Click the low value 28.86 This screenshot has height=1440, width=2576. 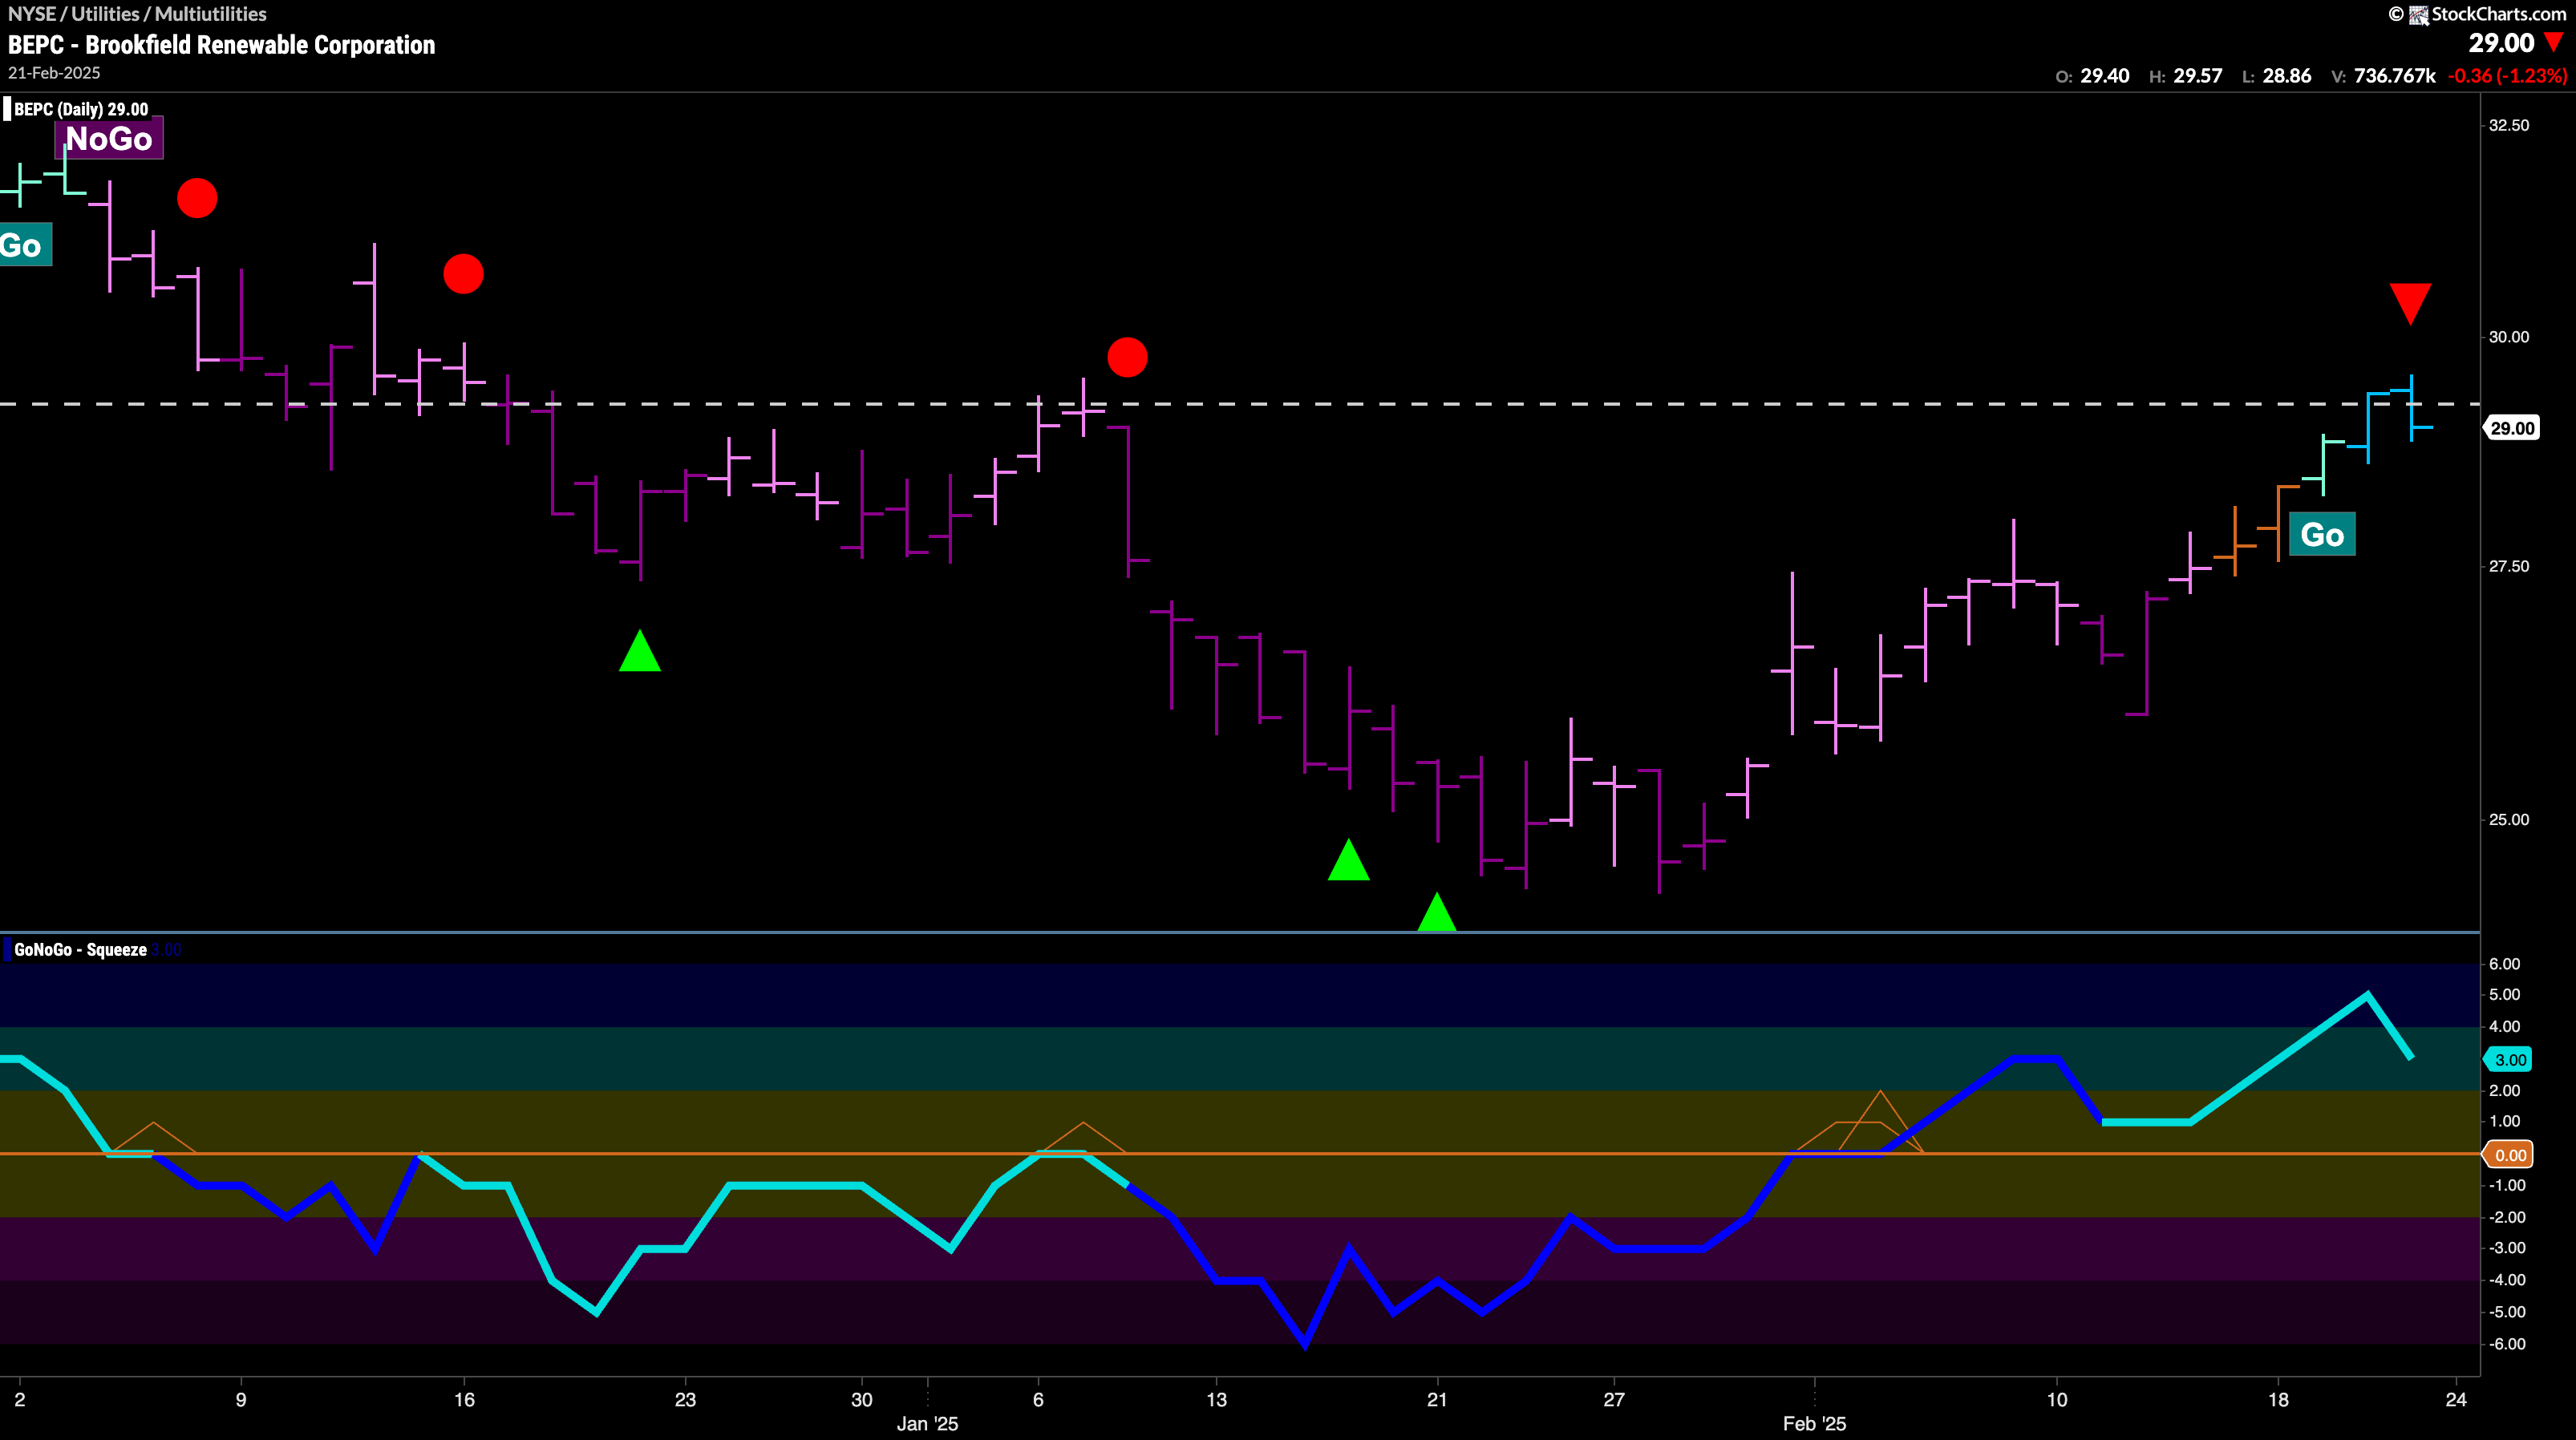[x=2287, y=76]
